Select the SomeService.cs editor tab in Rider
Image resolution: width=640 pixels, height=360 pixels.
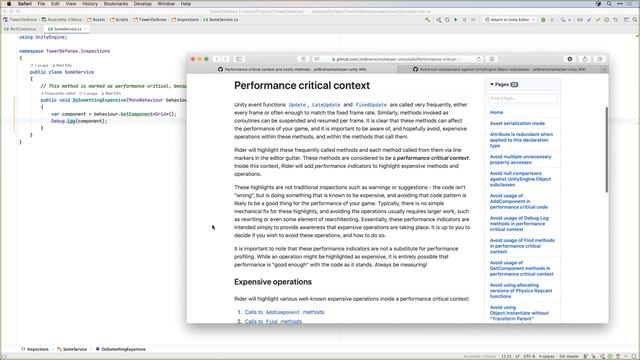(67, 29)
